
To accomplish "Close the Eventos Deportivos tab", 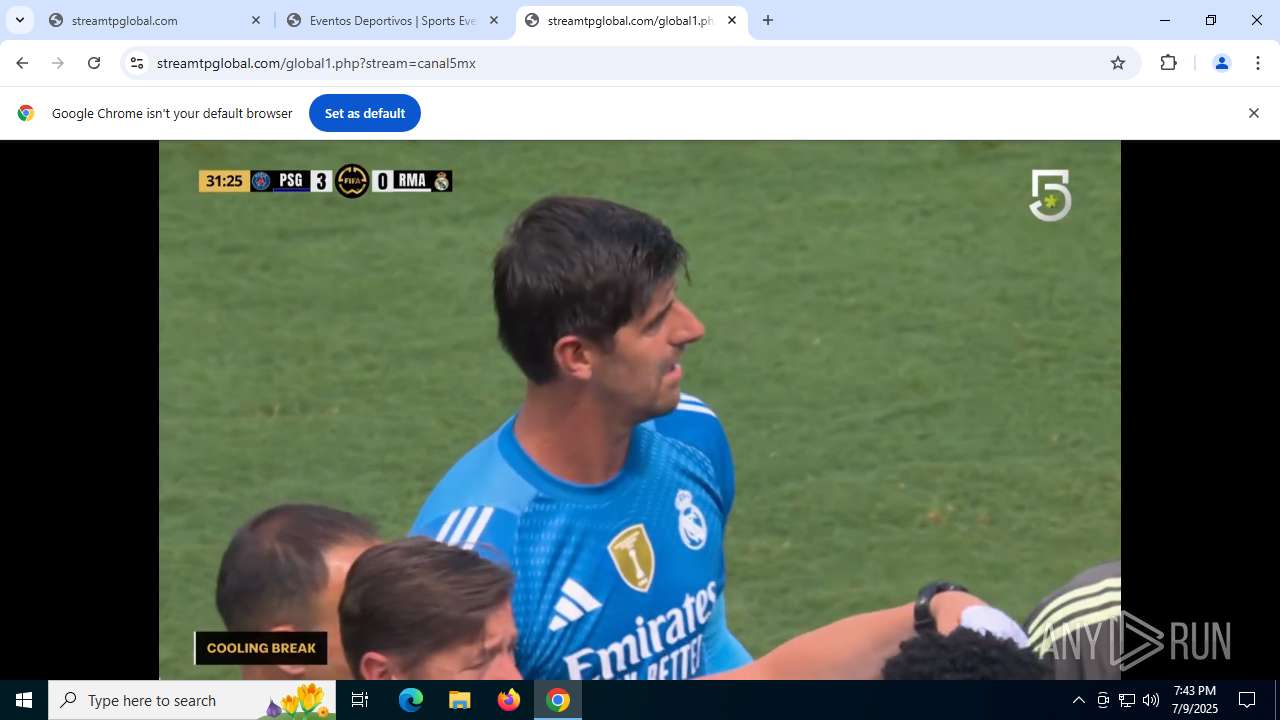I will pyautogui.click(x=494, y=20).
